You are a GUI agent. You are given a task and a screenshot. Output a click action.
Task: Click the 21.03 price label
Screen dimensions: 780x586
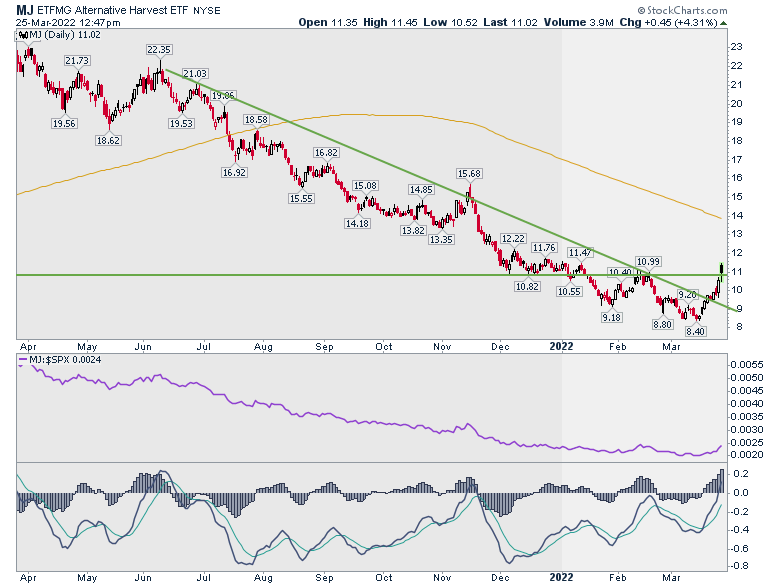tap(195, 73)
